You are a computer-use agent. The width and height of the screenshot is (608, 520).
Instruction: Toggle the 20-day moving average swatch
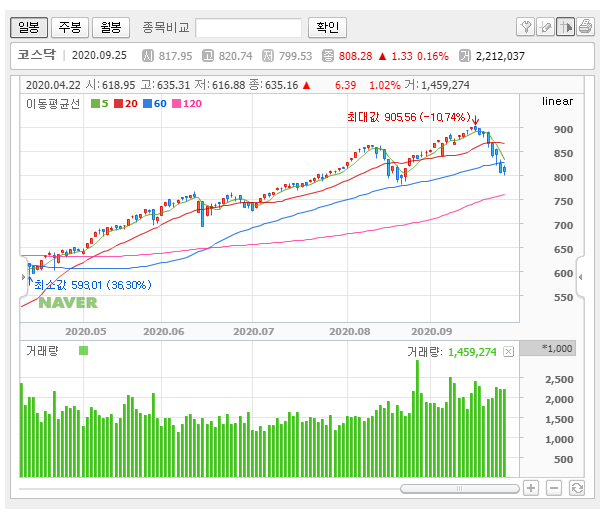point(118,104)
